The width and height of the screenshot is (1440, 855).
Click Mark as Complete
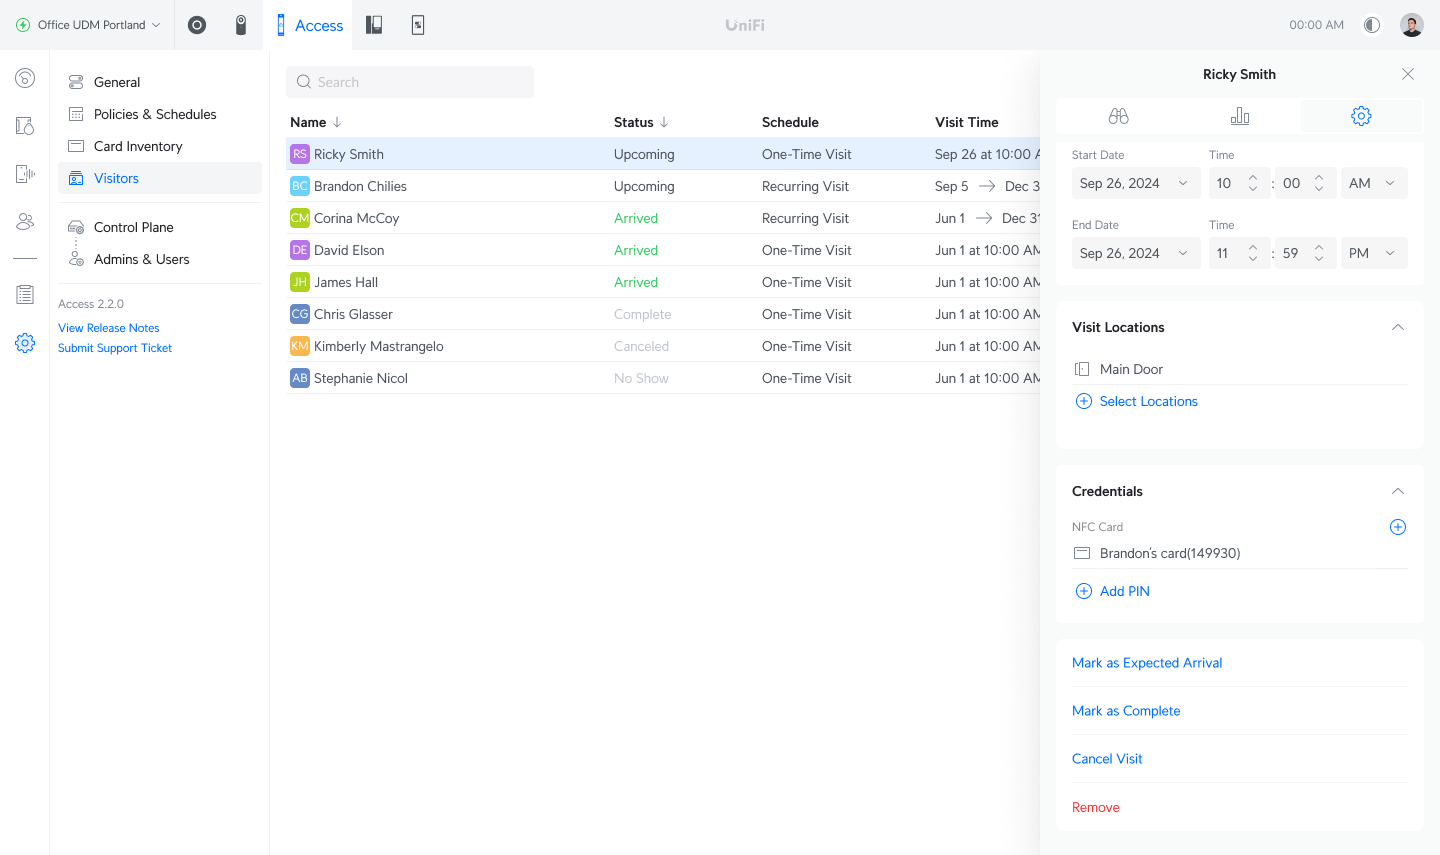click(1126, 711)
